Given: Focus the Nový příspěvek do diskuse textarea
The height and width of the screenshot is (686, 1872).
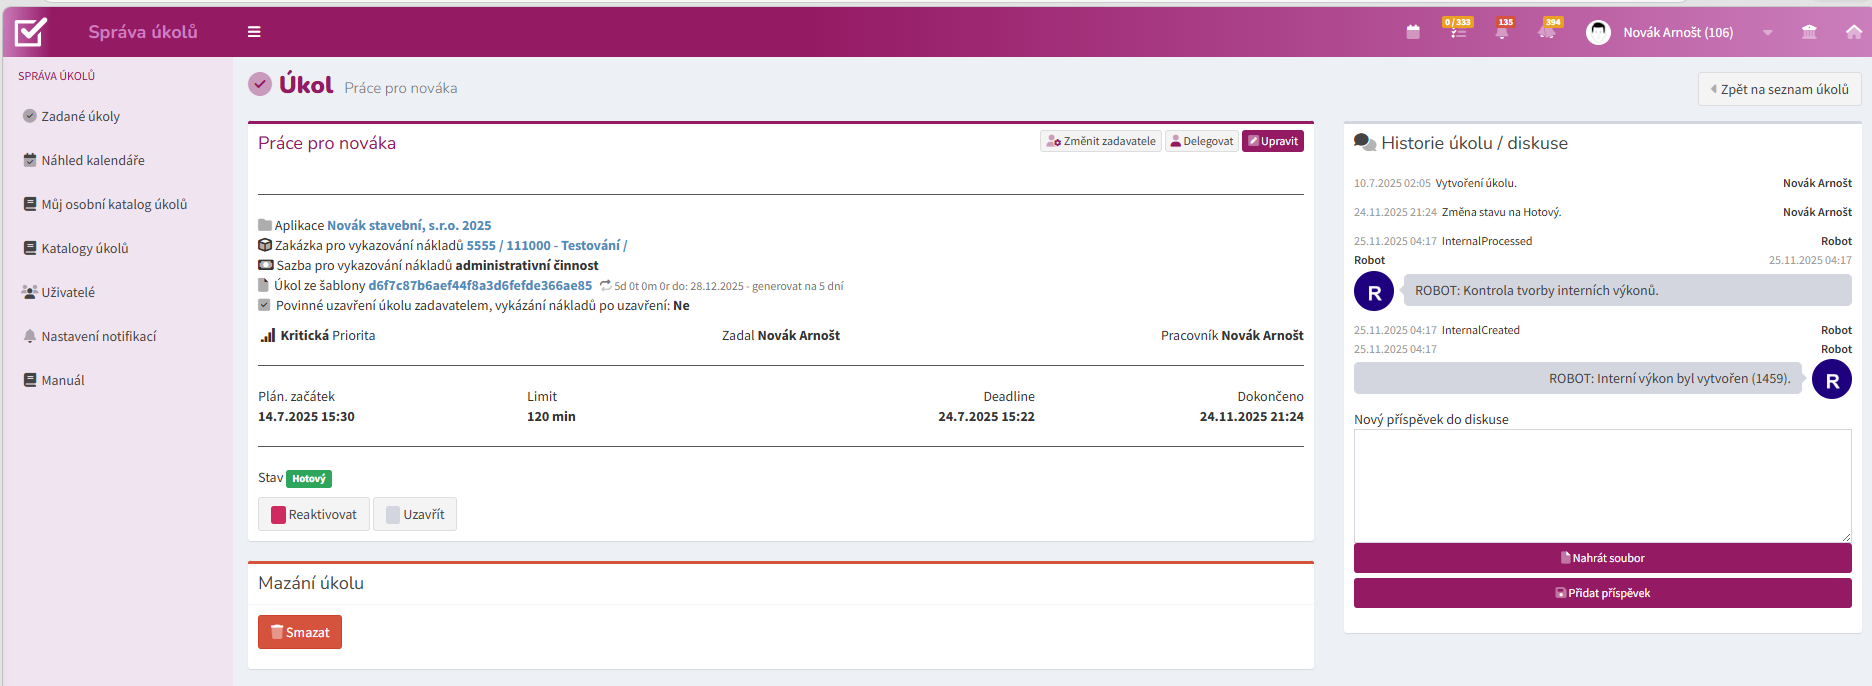Looking at the screenshot, I should point(1602,486).
